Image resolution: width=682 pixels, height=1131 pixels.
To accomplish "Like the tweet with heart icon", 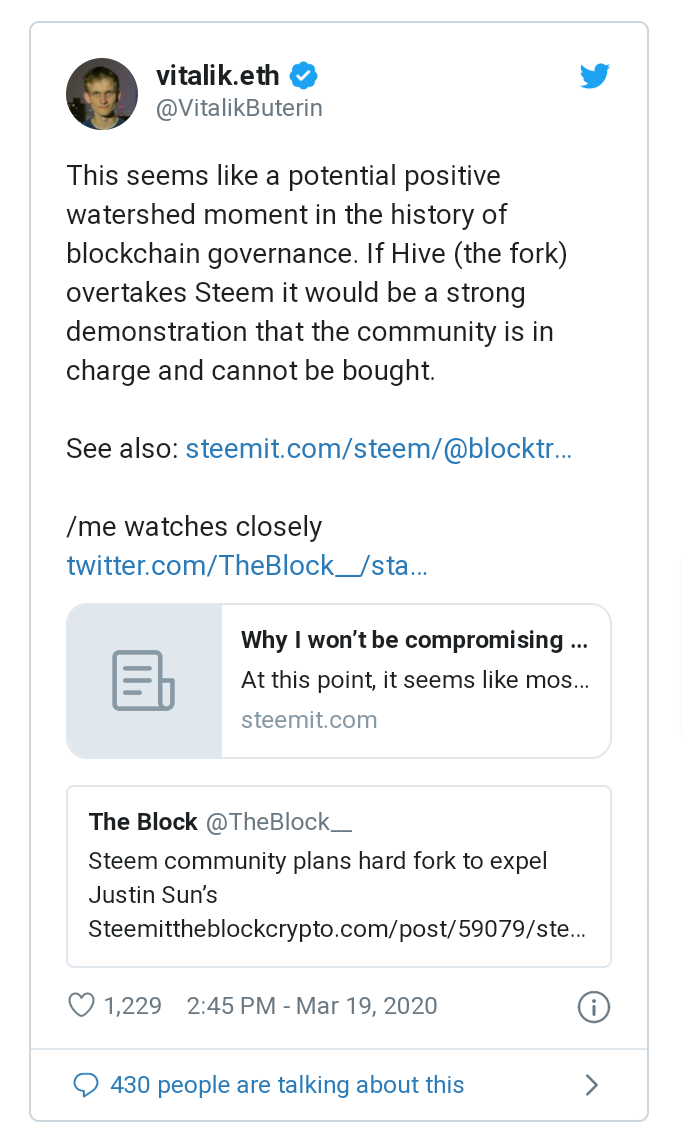I will click(x=81, y=1005).
